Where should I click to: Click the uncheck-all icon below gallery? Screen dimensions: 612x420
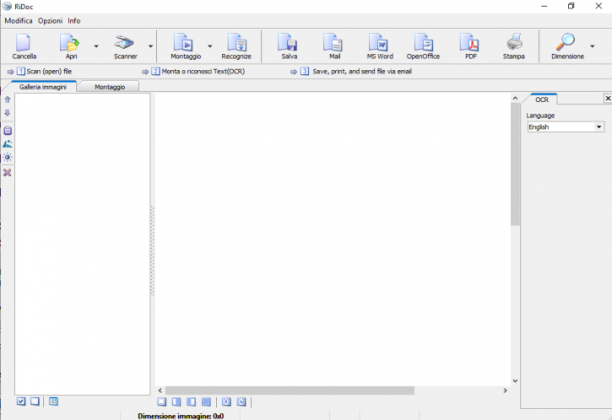point(35,401)
